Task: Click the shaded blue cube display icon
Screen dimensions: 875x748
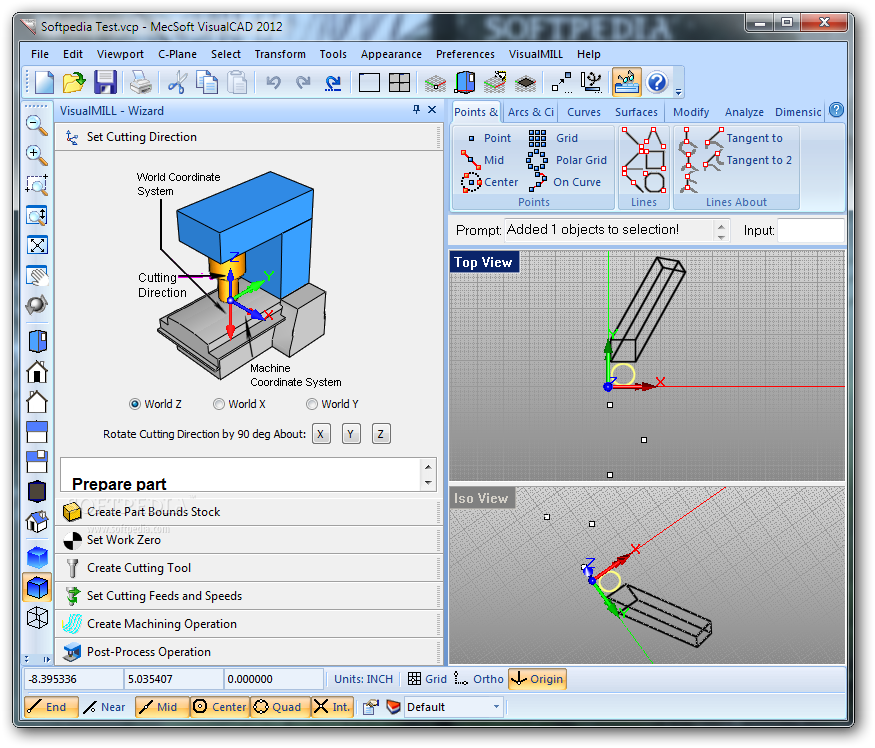Action: point(37,588)
